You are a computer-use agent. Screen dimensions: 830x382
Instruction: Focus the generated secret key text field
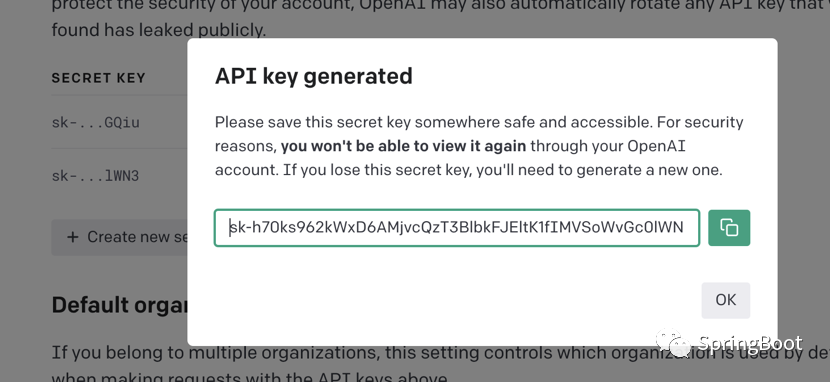457,228
